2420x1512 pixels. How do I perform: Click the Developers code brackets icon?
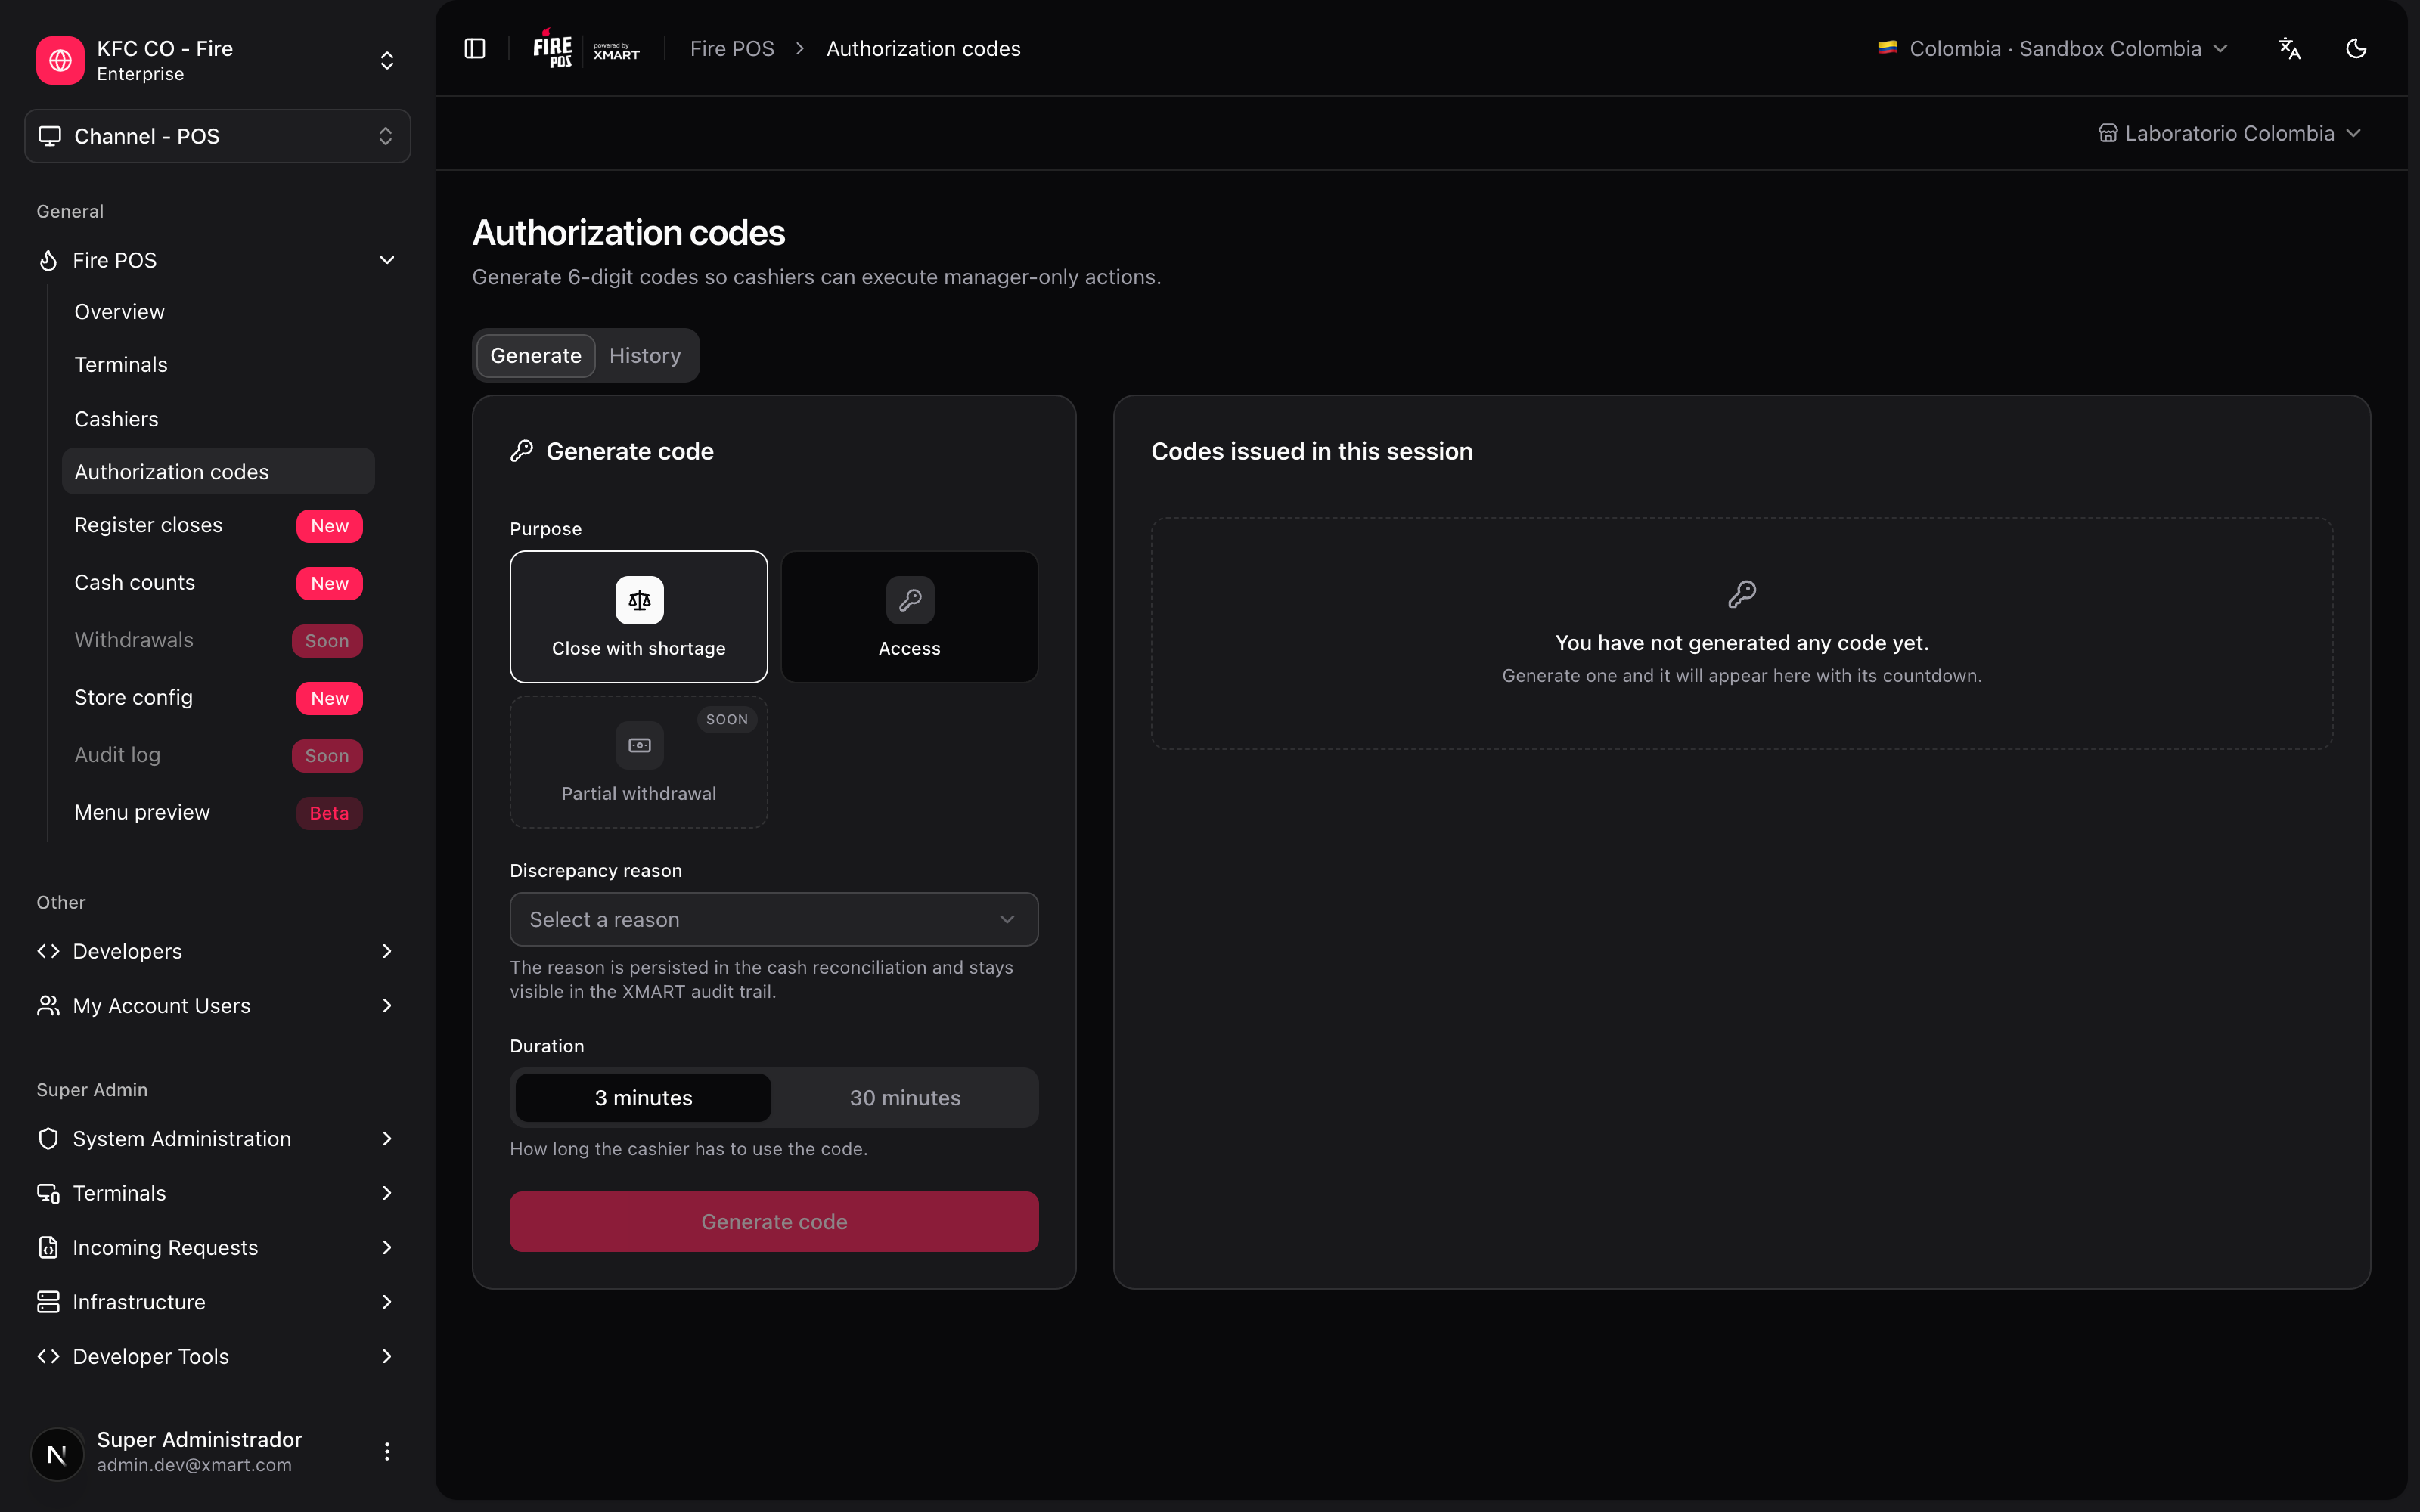point(48,951)
